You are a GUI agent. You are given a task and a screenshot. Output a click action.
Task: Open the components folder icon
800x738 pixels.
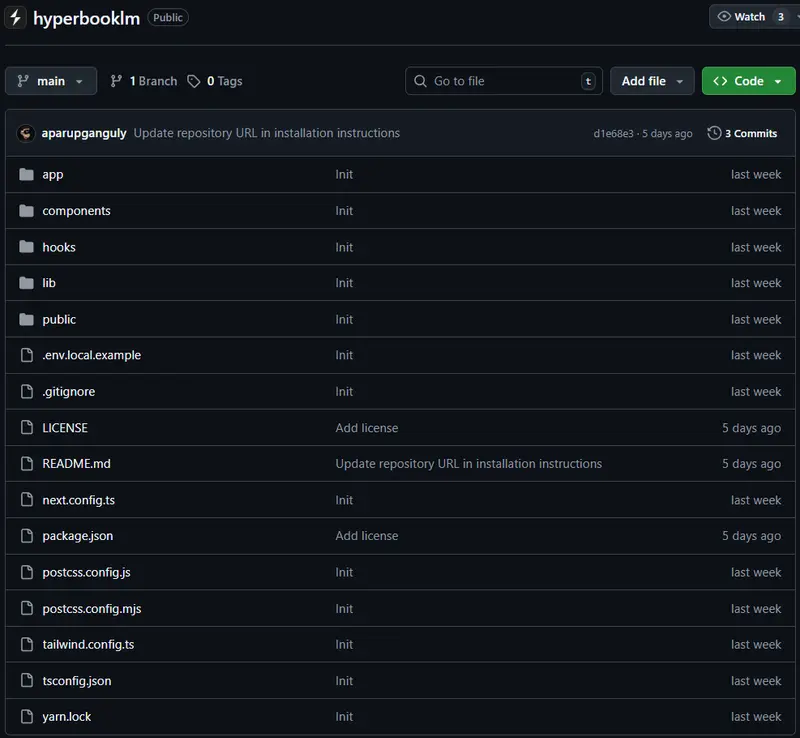click(27, 210)
